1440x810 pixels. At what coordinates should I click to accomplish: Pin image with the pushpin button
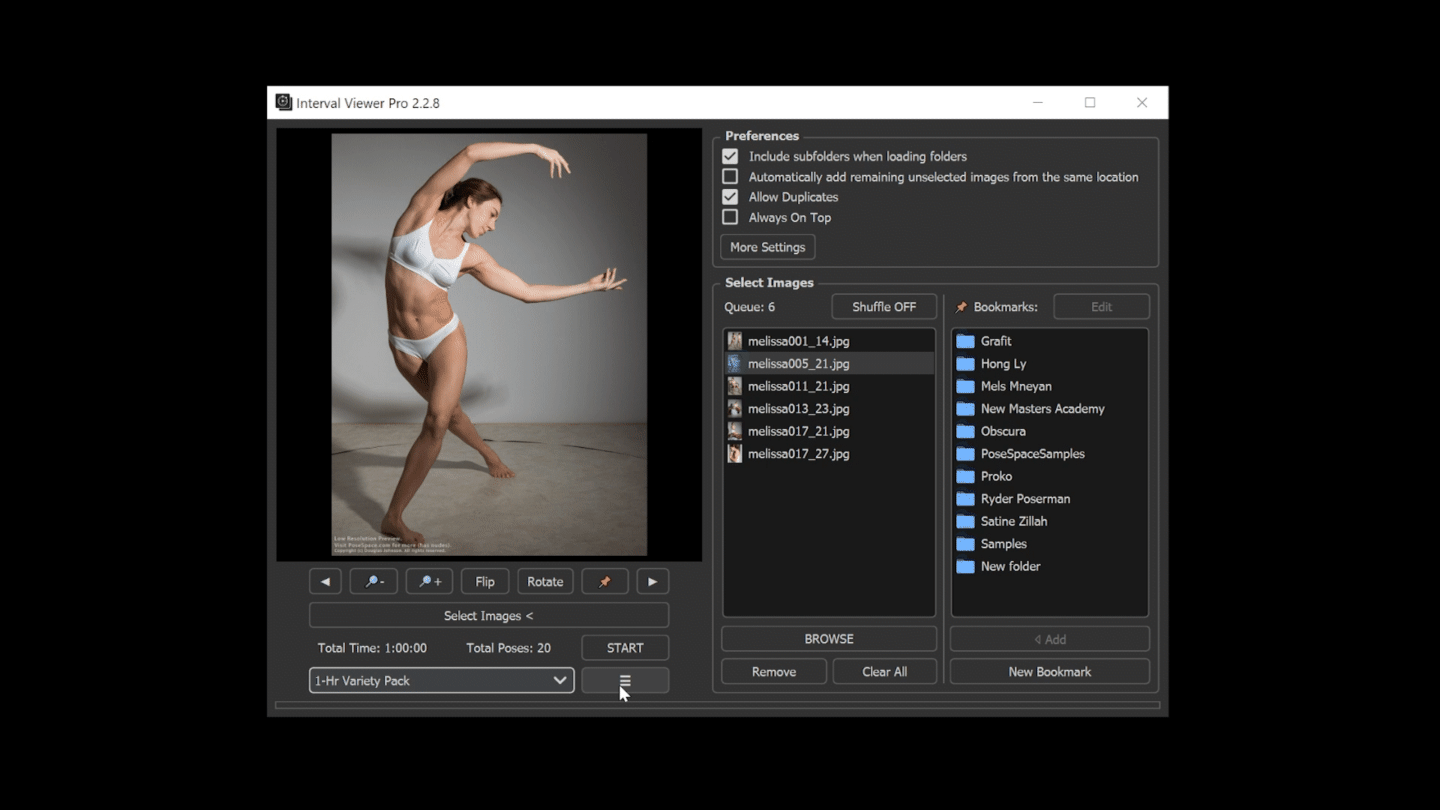pos(604,581)
